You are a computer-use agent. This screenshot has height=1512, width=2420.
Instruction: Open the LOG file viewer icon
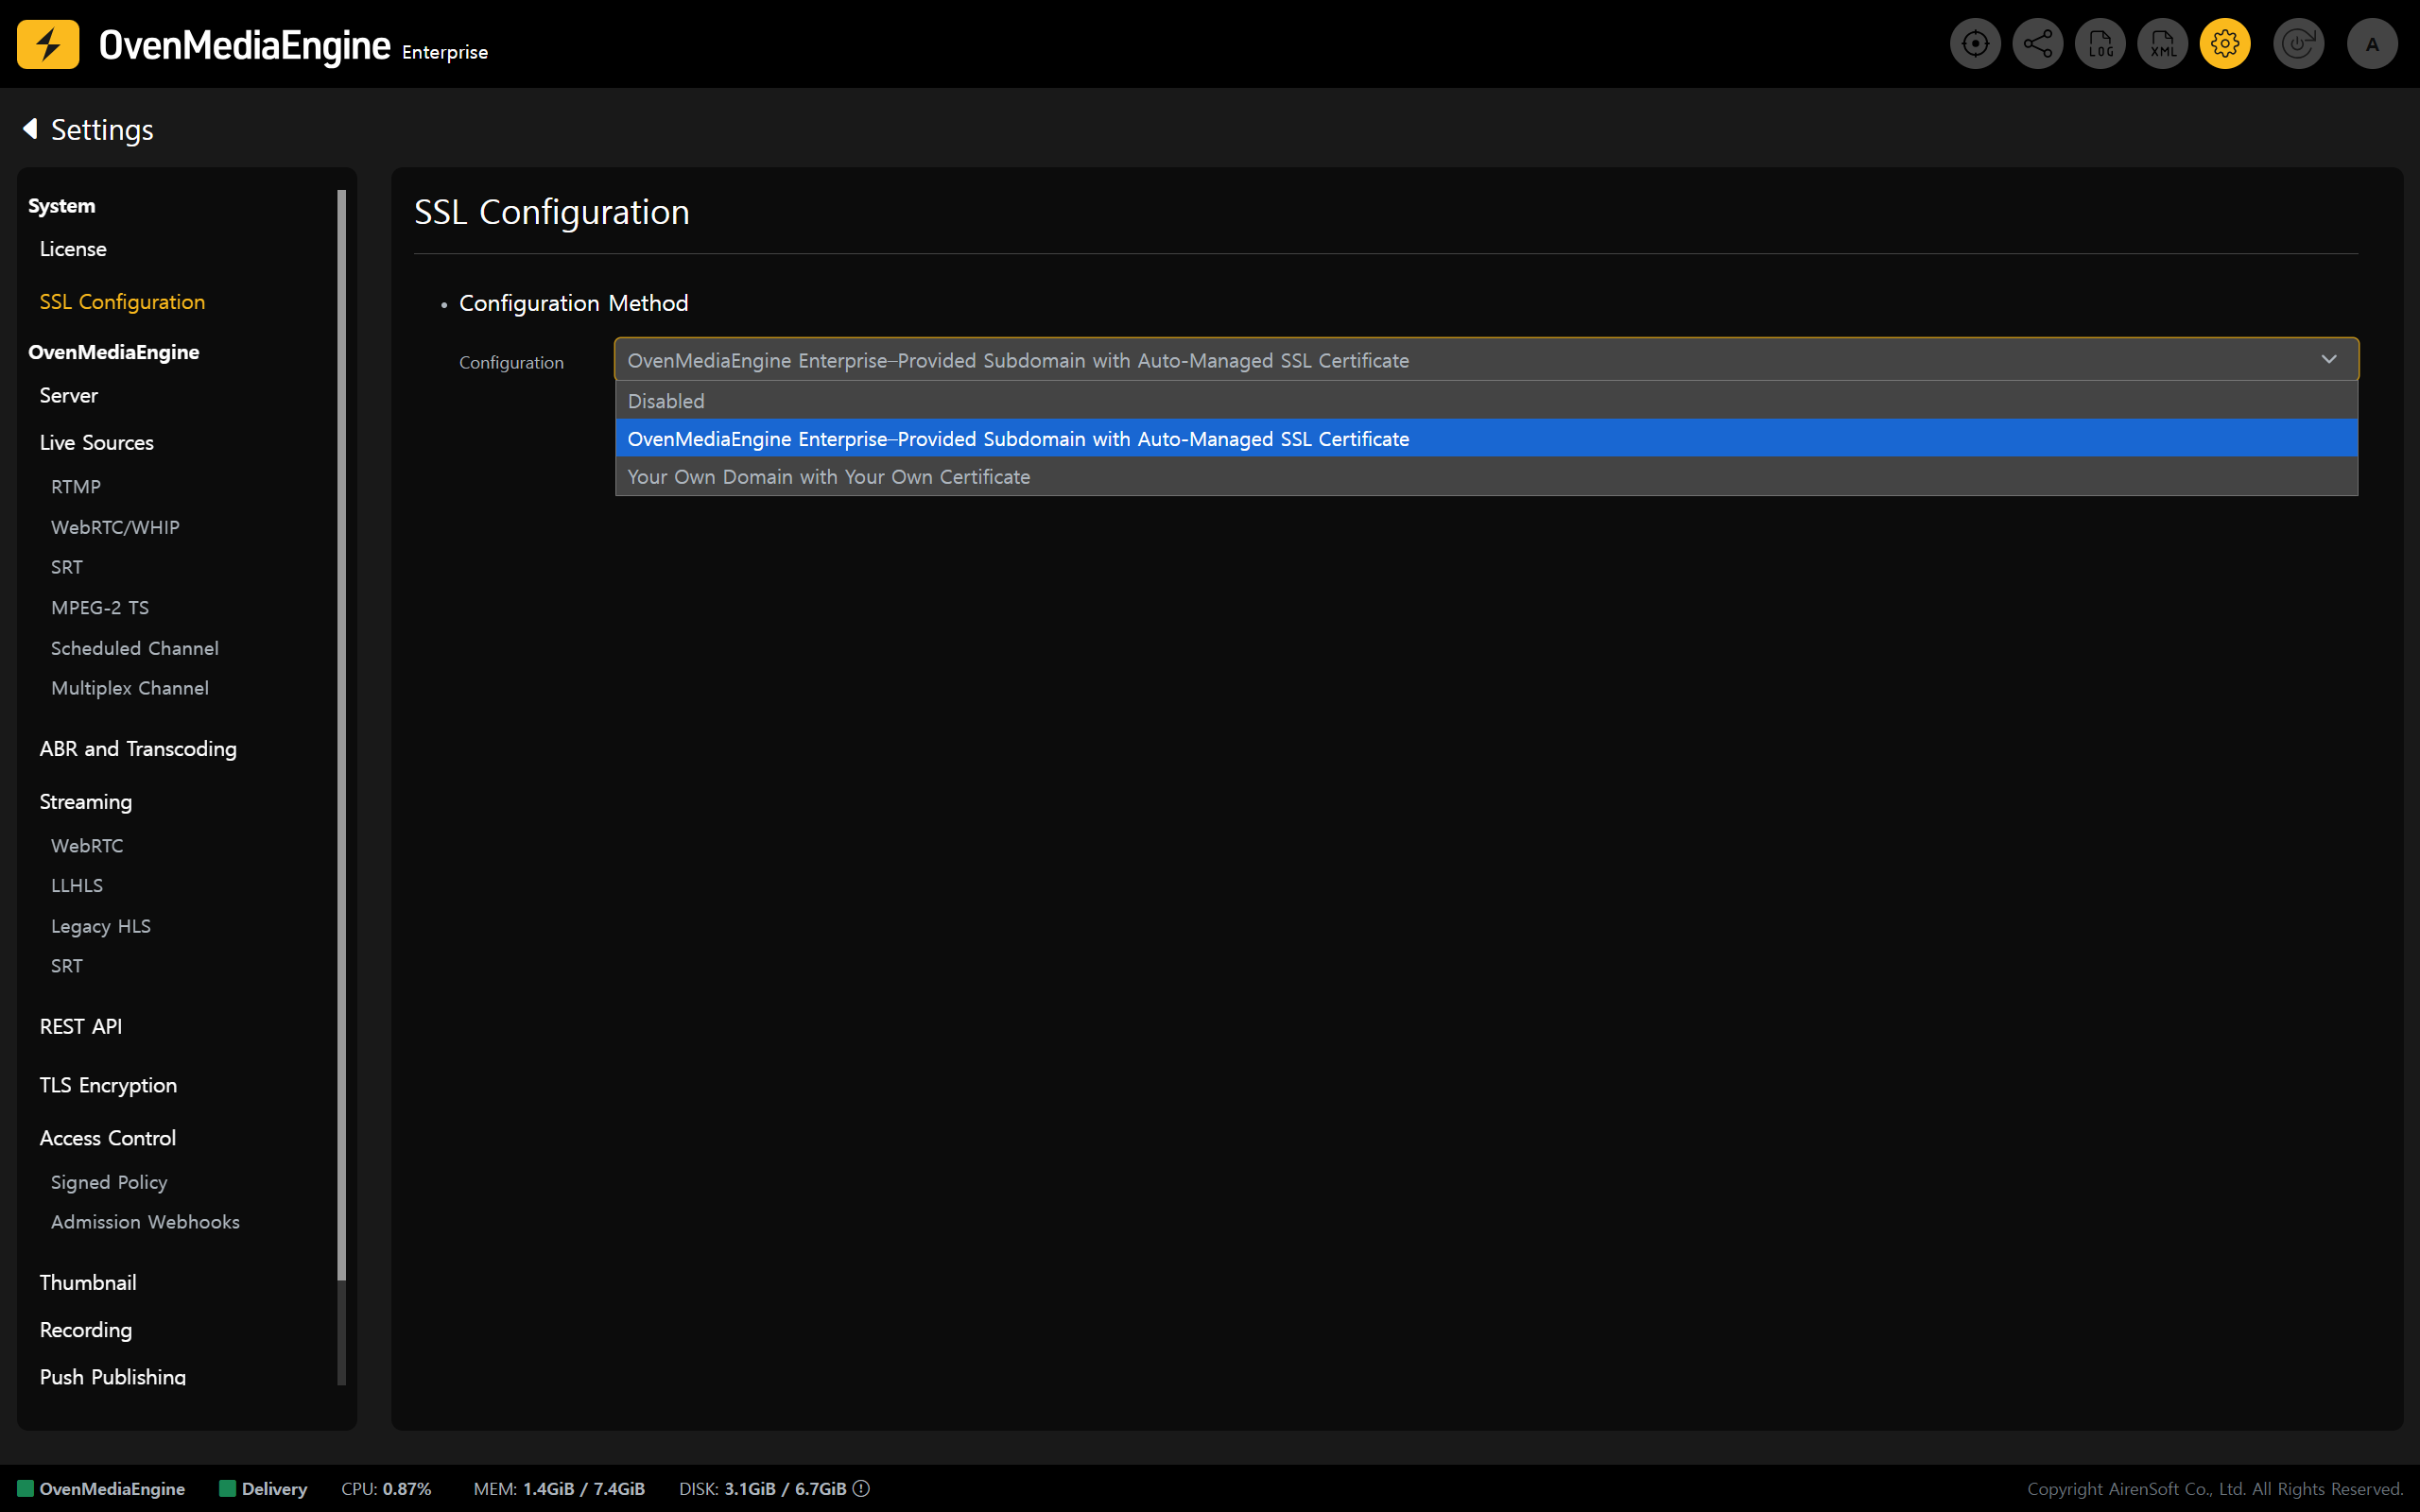tap(2100, 44)
